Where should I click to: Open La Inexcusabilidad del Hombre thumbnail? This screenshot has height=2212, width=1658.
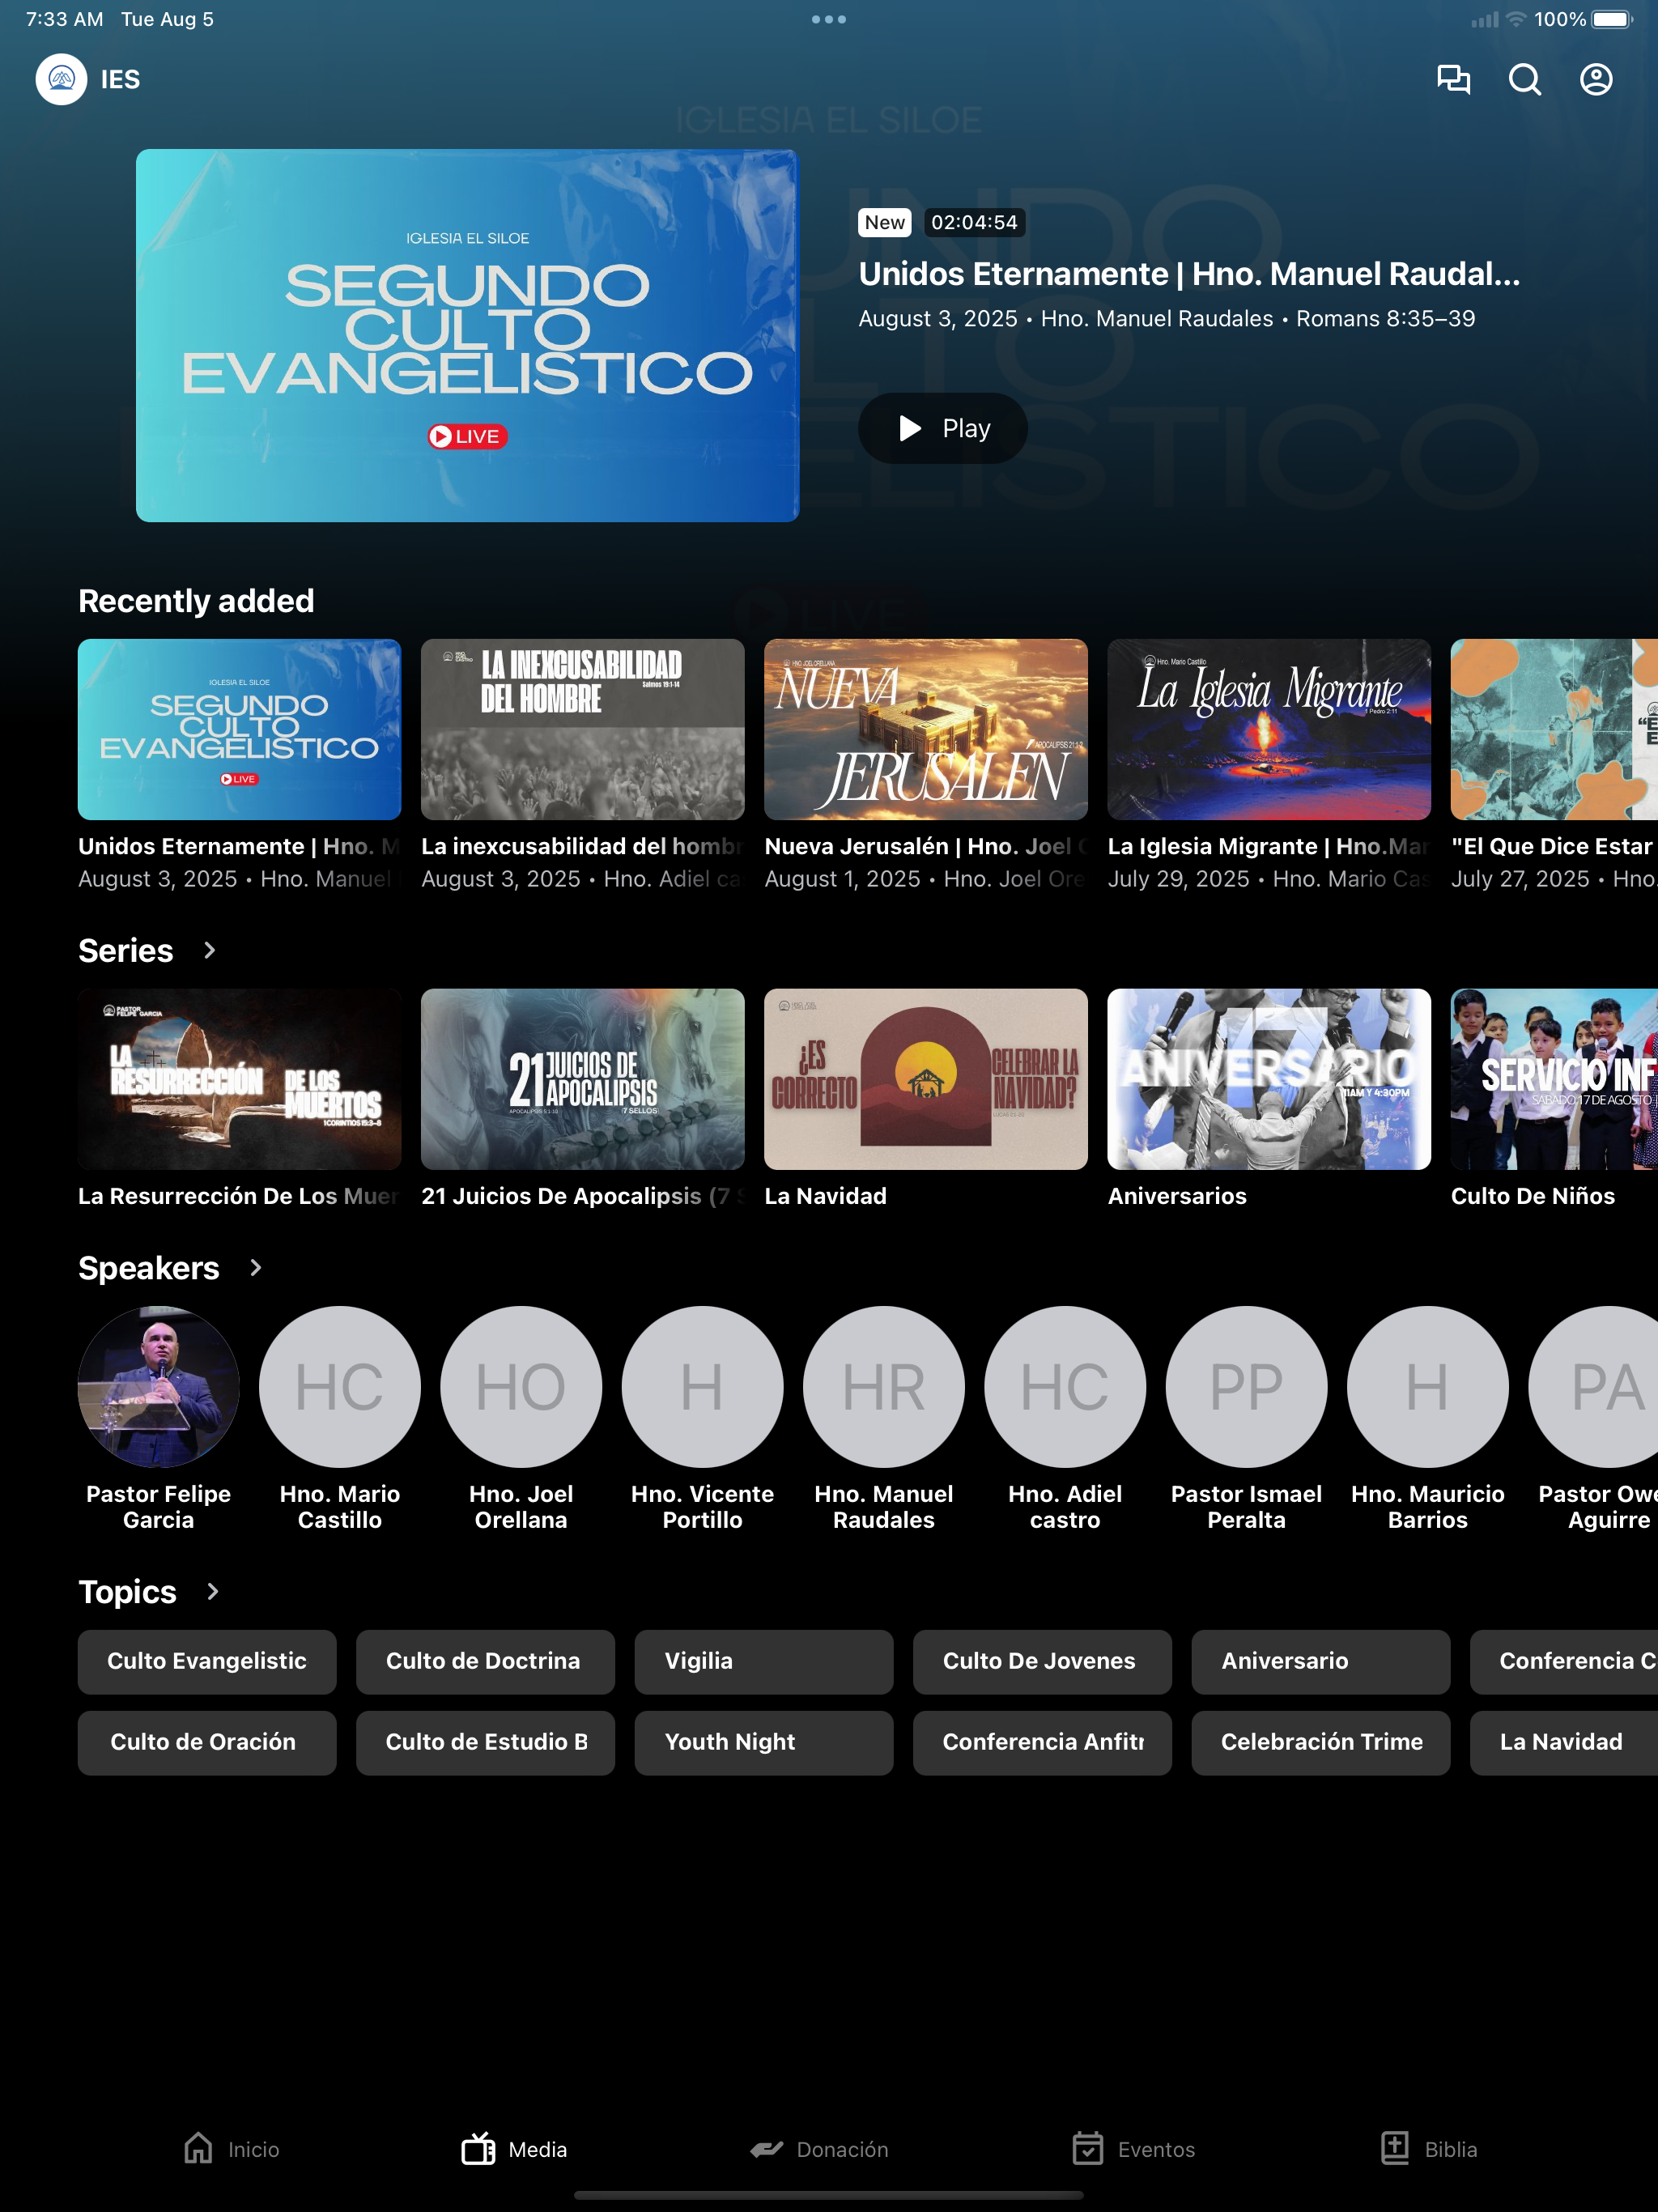tap(583, 729)
